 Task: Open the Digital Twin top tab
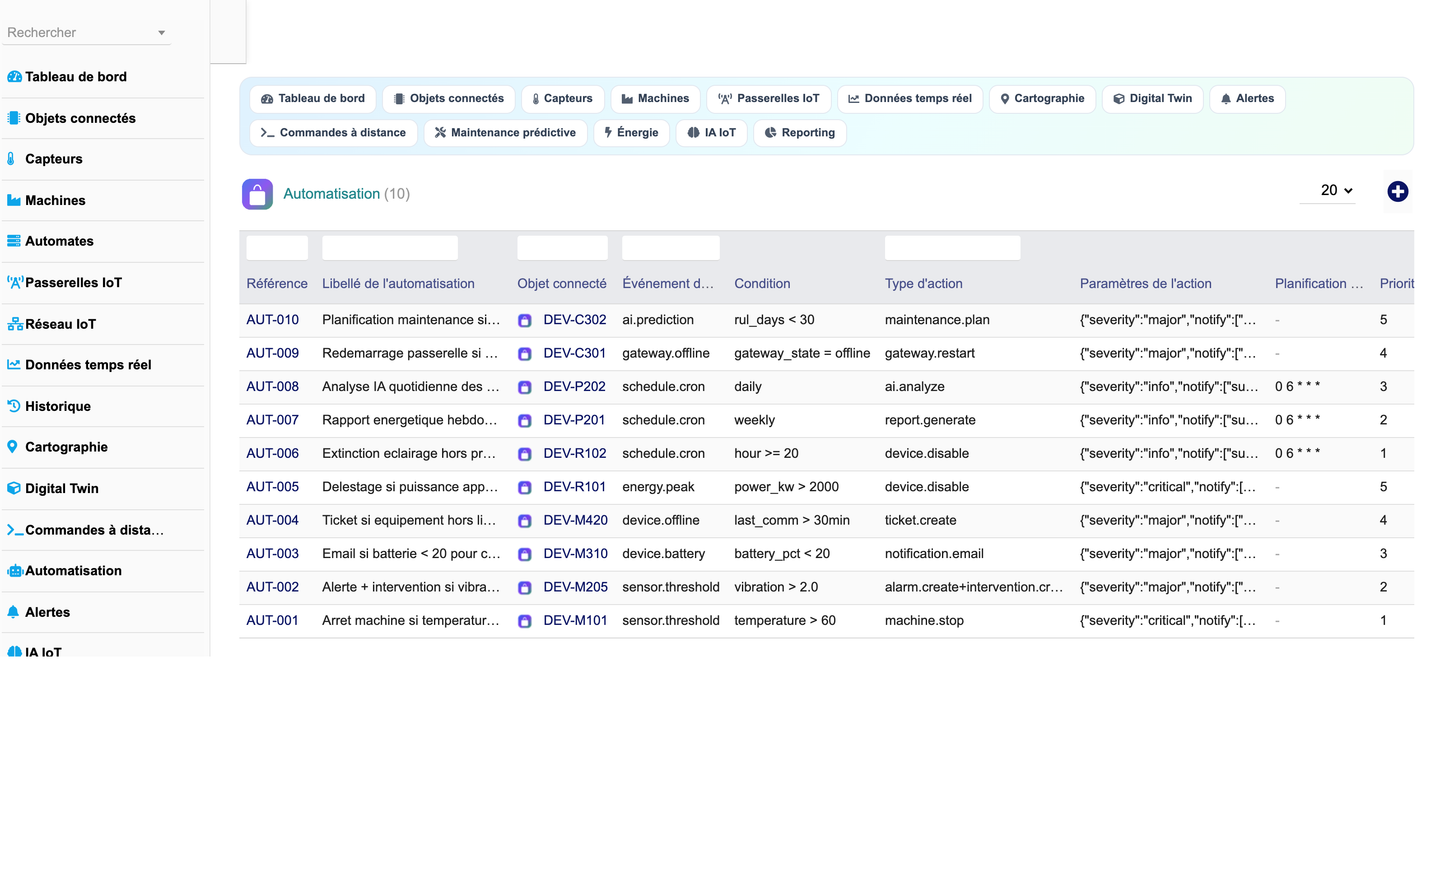(1152, 99)
